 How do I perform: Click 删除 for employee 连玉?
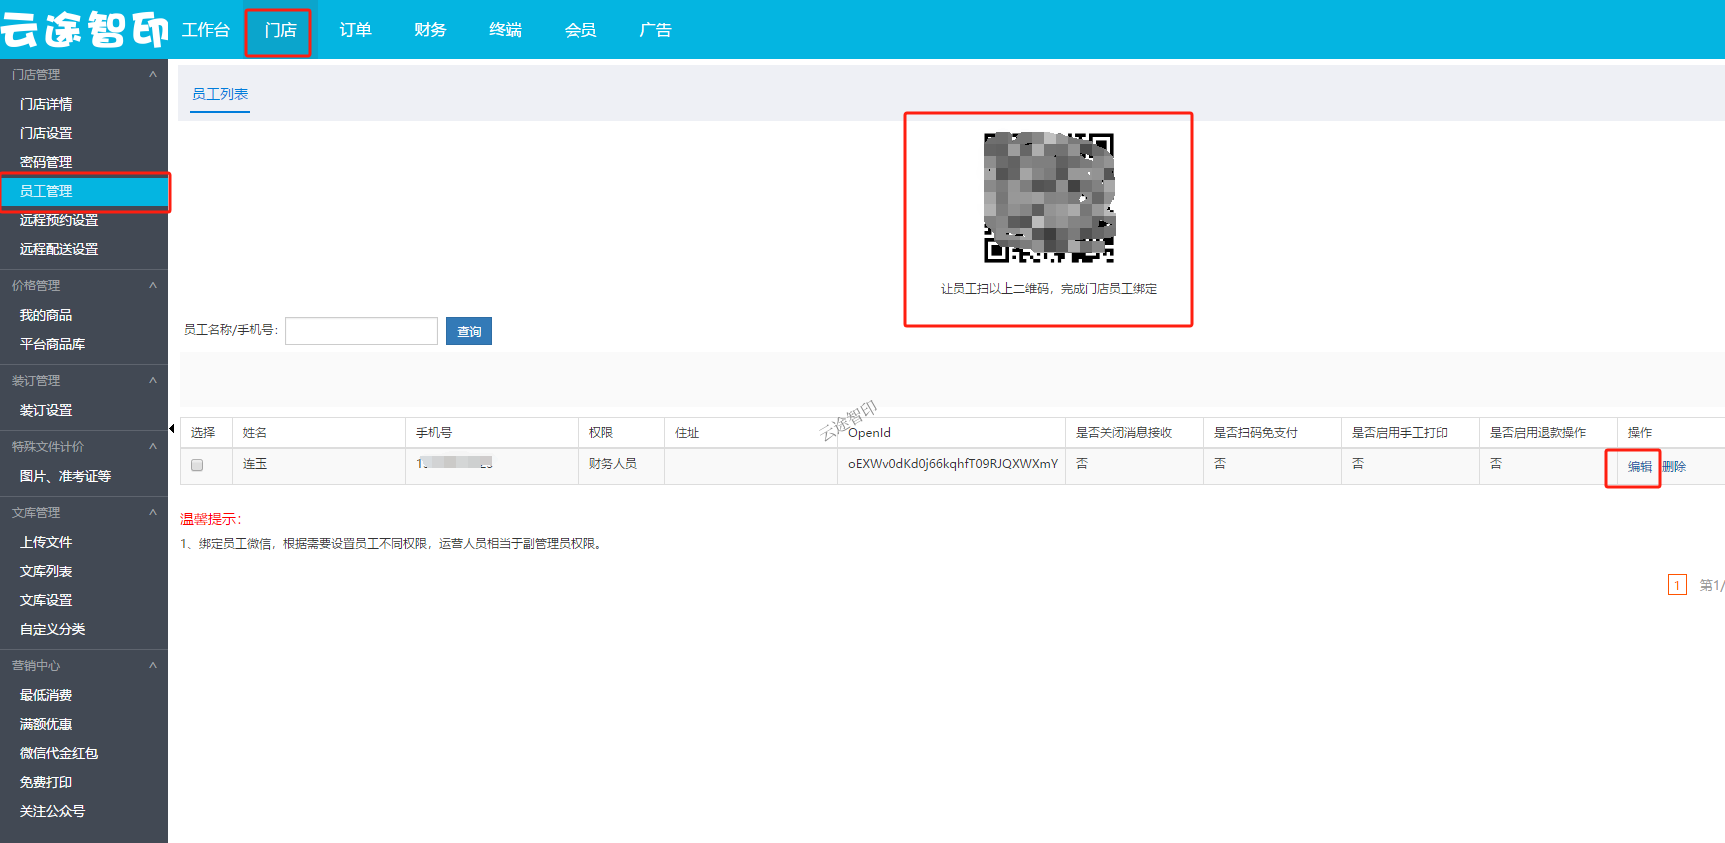click(1674, 467)
